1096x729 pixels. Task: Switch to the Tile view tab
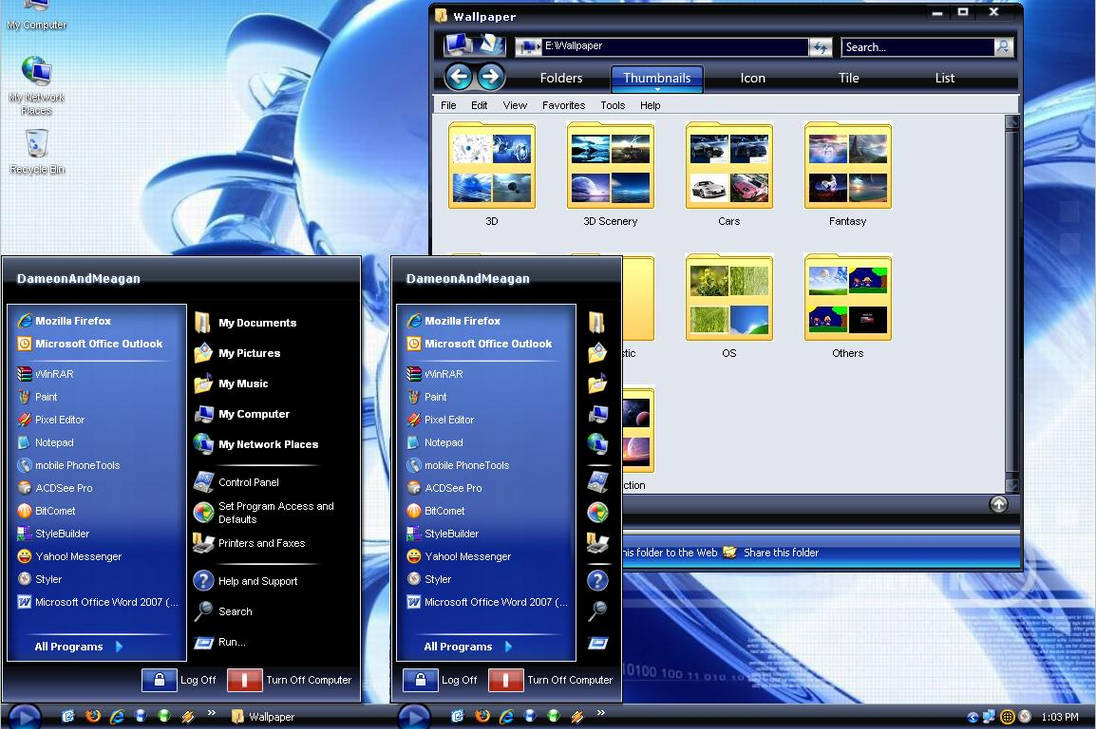(x=848, y=78)
